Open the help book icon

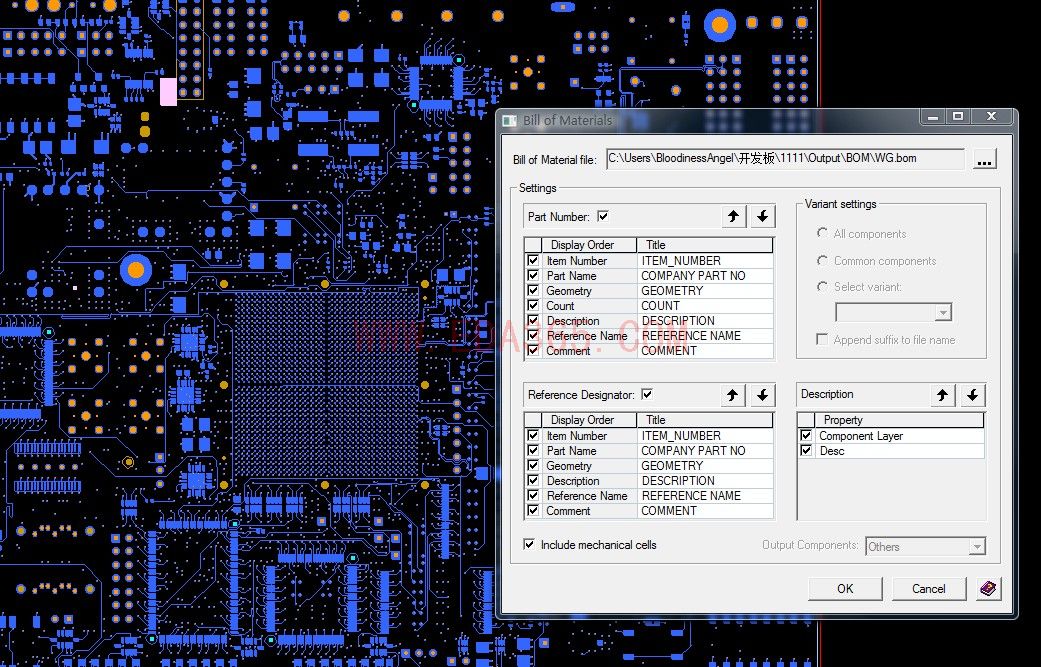tap(989, 588)
